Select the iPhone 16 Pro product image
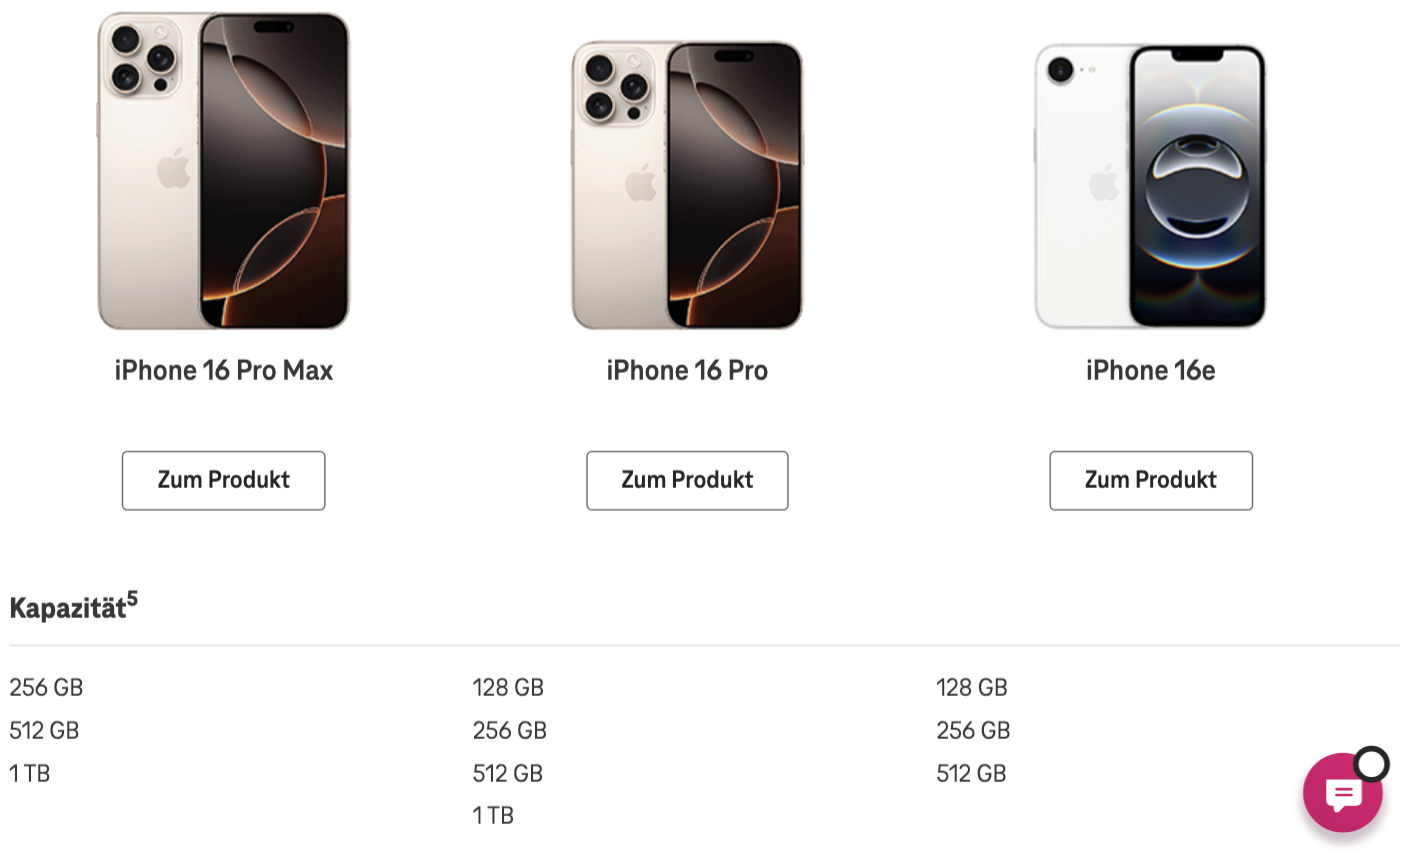Screen dimensions: 1408x853 (687, 185)
